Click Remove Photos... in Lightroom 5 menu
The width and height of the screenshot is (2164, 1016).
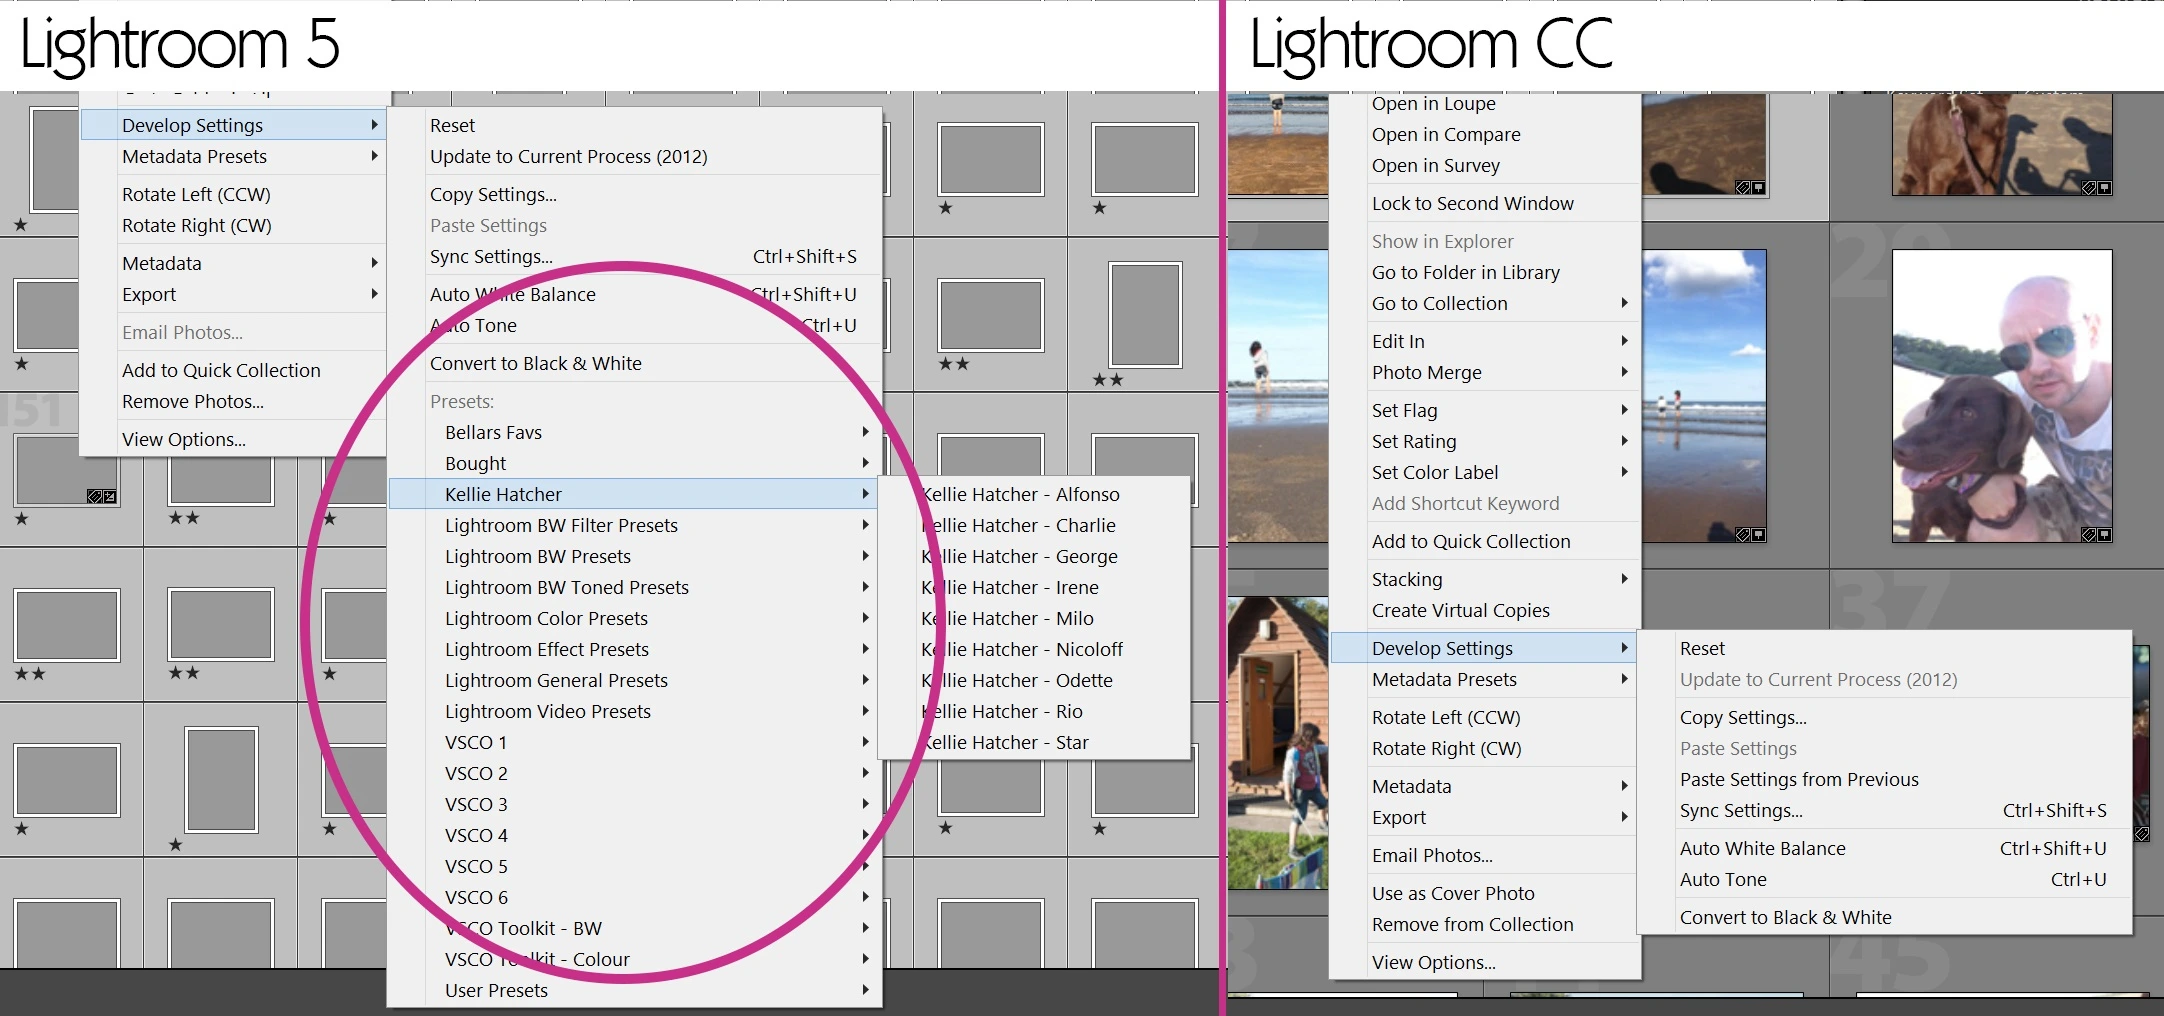(x=232, y=401)
